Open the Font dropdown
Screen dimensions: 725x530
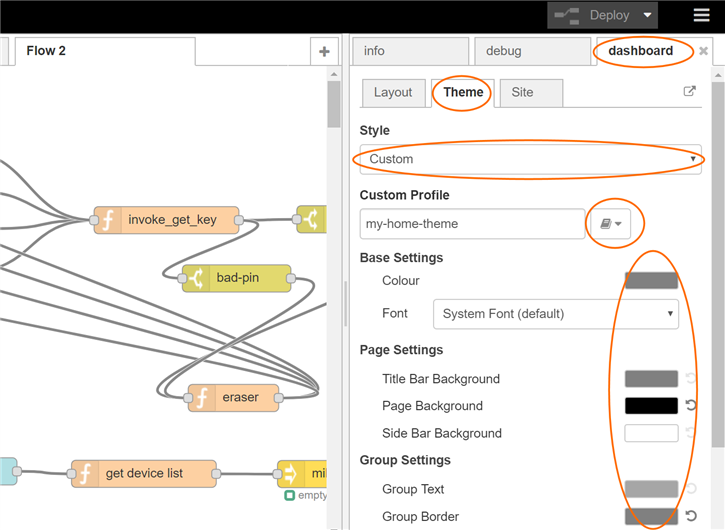point(556,314)
